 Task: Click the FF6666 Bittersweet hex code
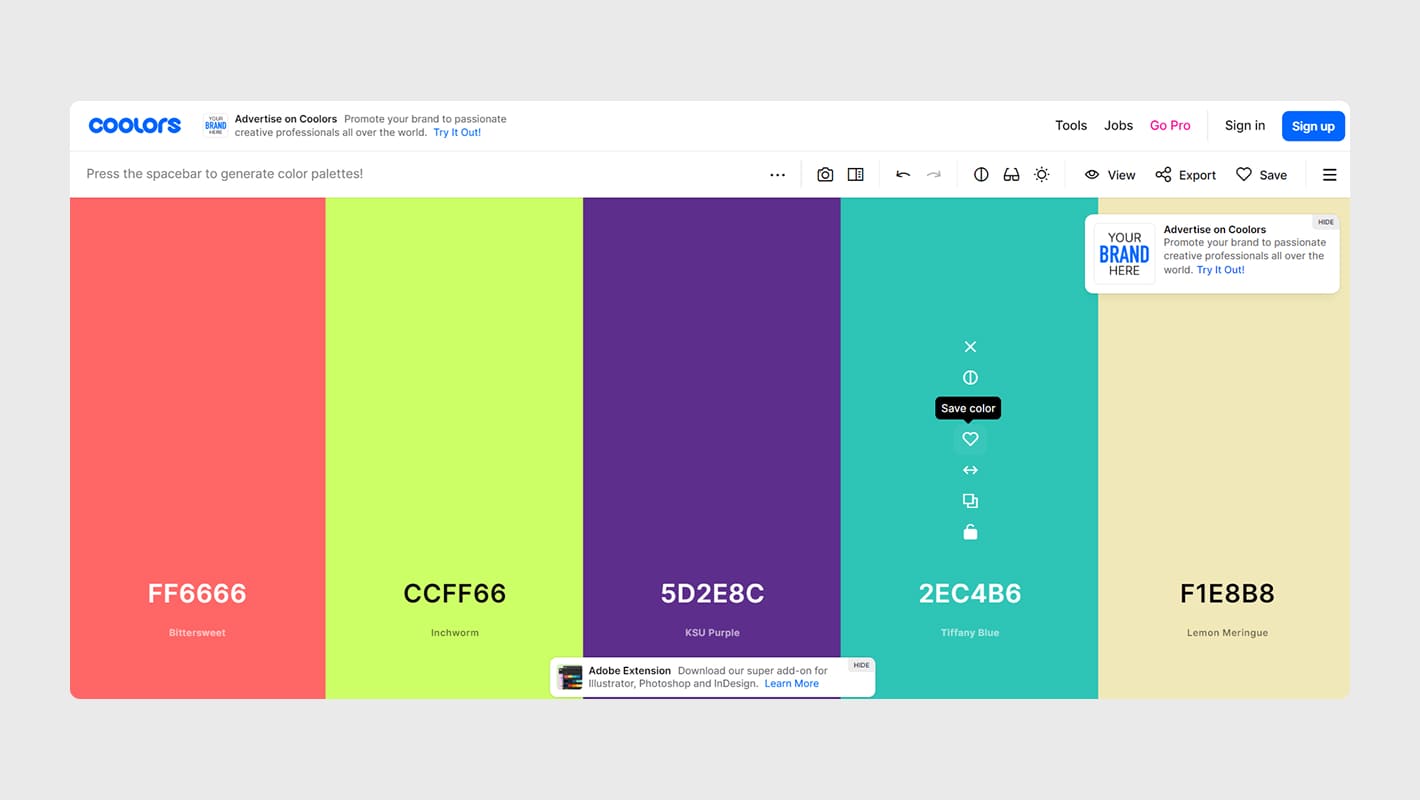(x=197, y=593)
